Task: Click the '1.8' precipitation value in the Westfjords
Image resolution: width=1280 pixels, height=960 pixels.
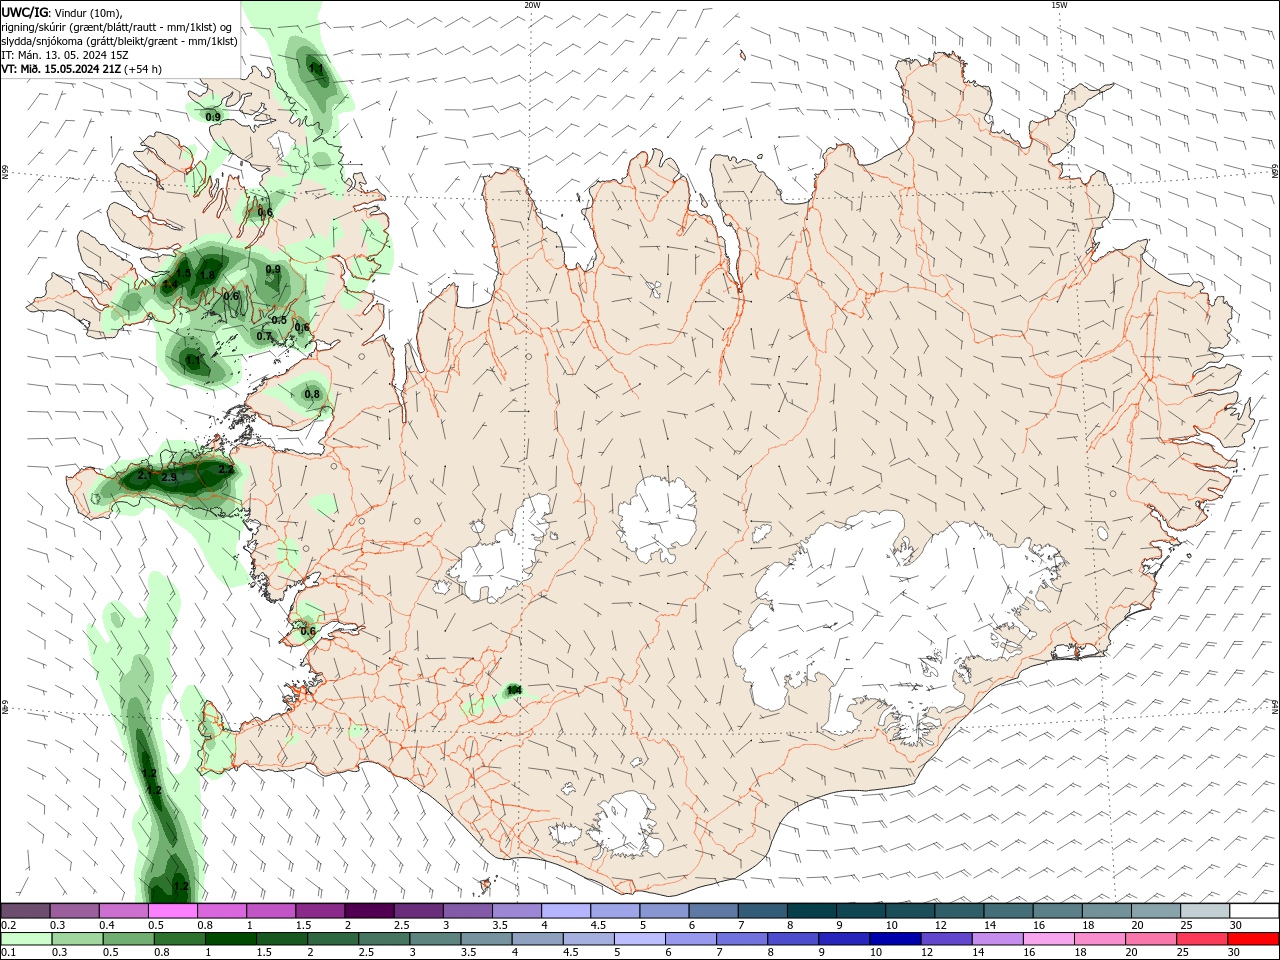Action: (x=208, y=276)
